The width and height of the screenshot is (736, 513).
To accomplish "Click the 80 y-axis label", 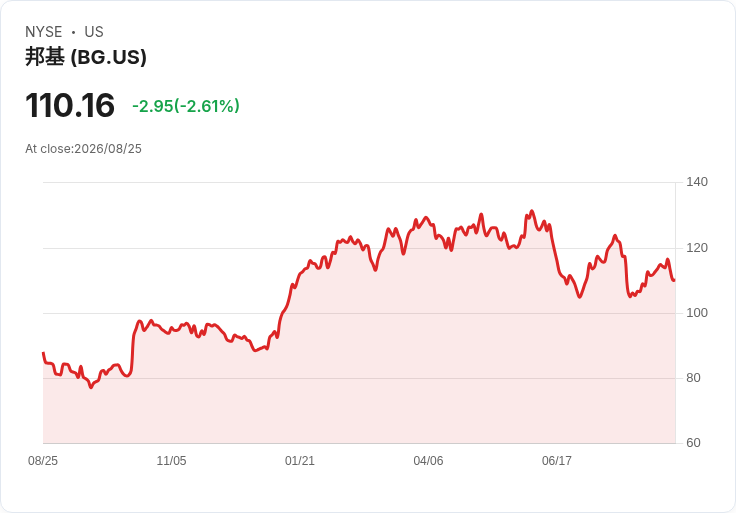I will [693, 378].
